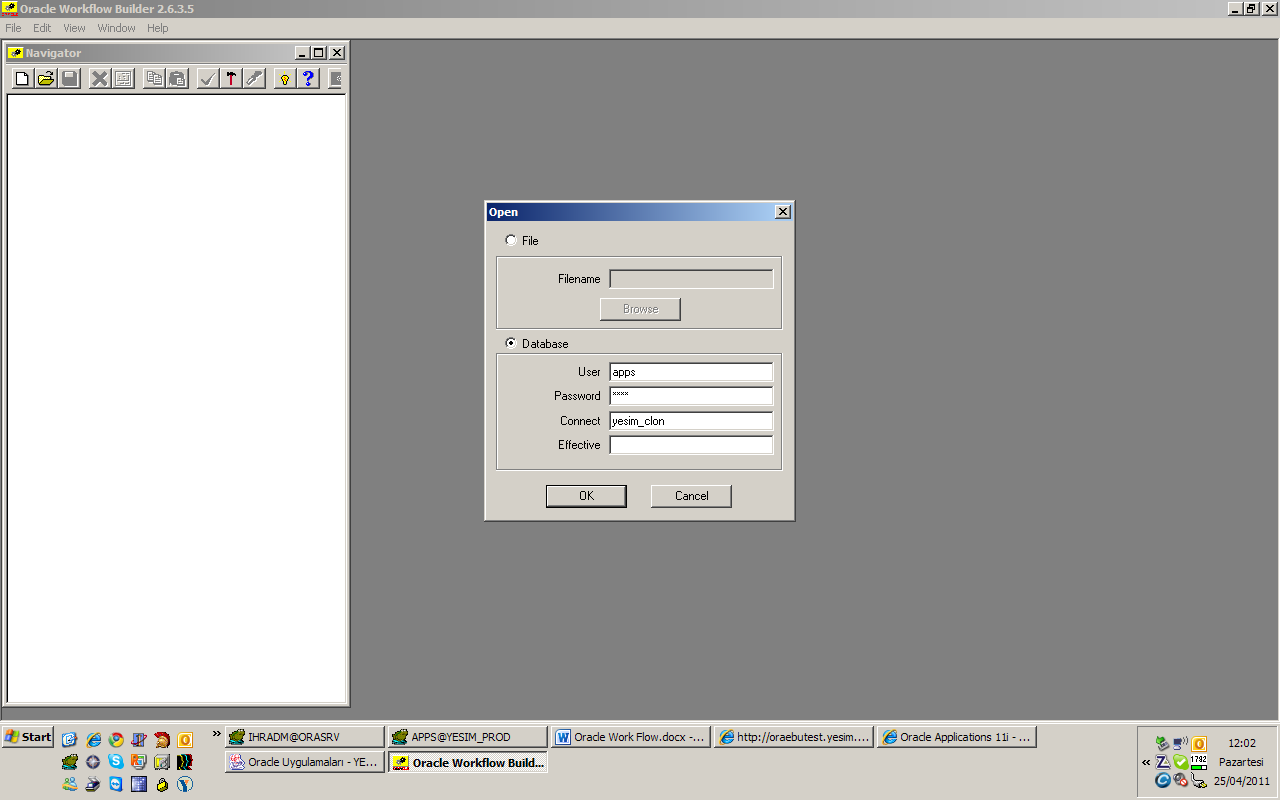This screenshot has height=800, width=1280.
Task: Switch to oraebutest.yesim browser taskbar item
Action: tap(794, 737)
